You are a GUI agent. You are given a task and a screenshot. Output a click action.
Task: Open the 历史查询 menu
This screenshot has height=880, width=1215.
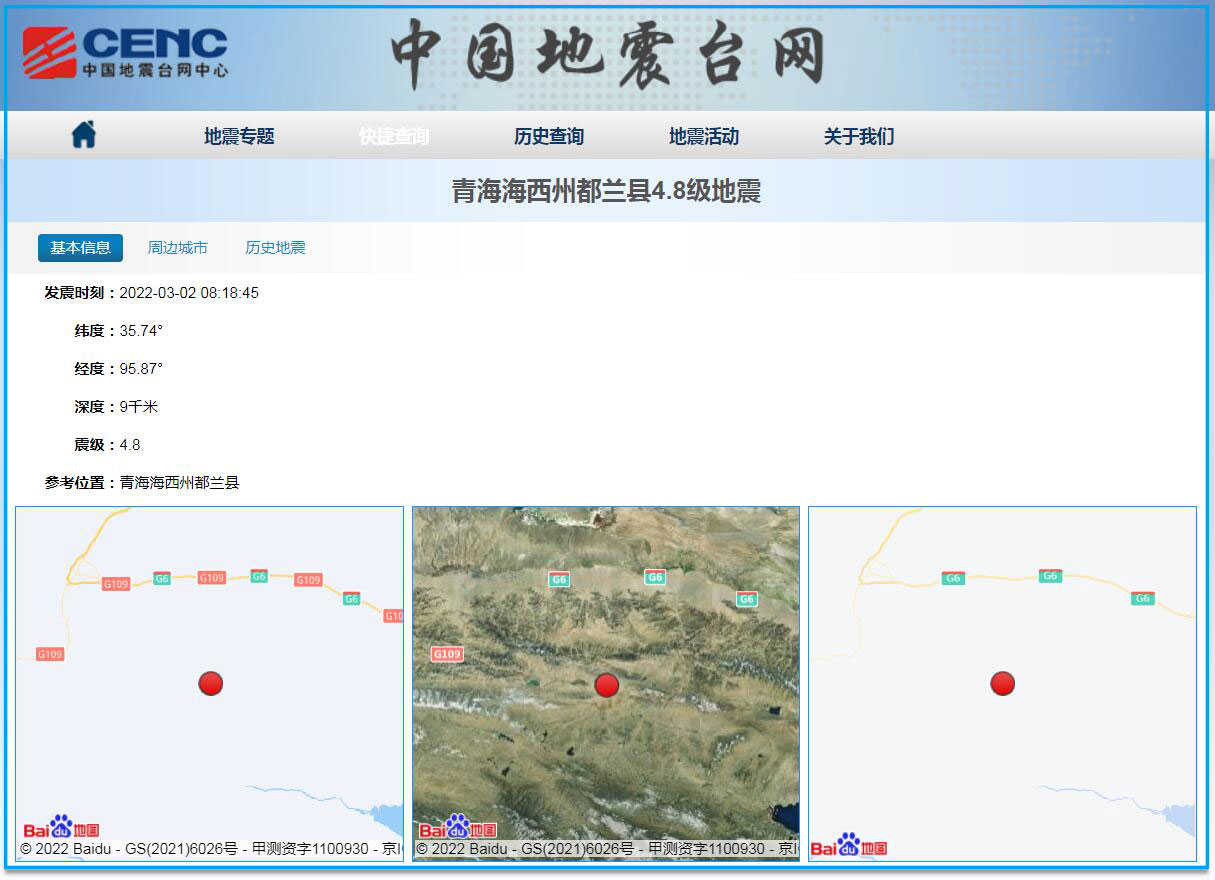tap(549, 137)
